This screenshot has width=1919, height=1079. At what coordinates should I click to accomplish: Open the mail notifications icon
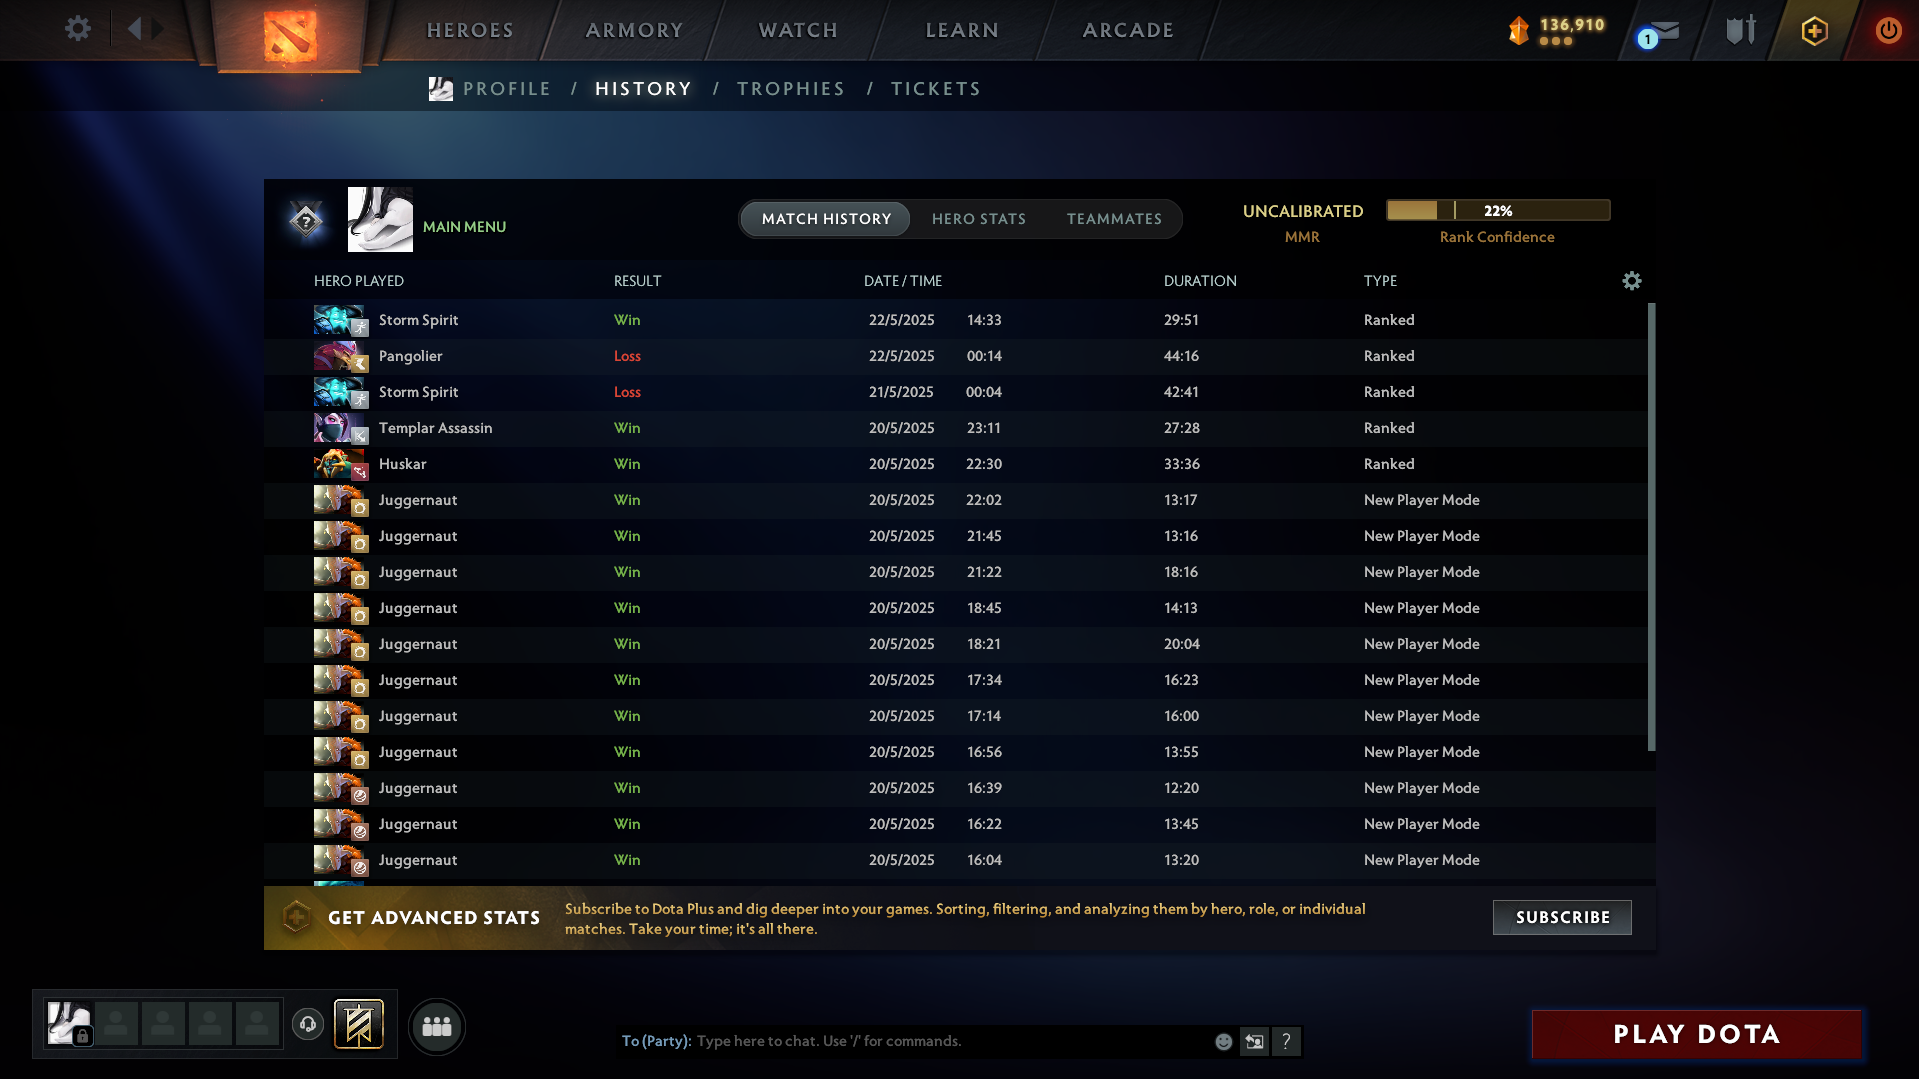[x=1658, y=32]
